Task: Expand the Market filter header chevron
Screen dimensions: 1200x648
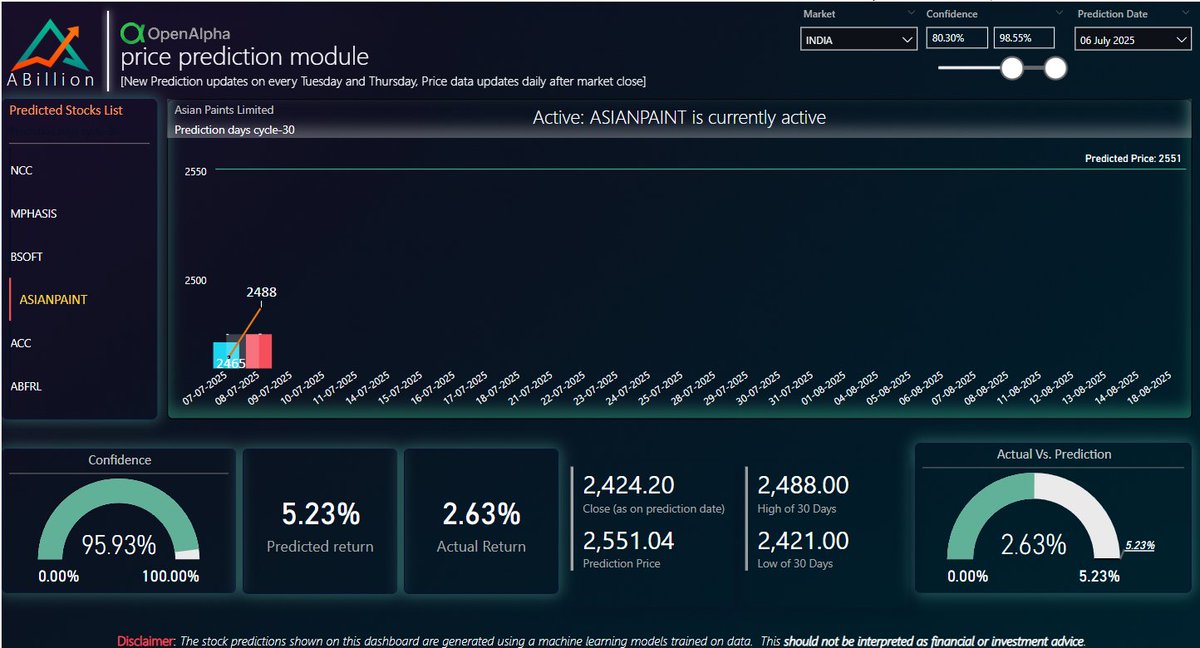Action: [x=909, y=12]
